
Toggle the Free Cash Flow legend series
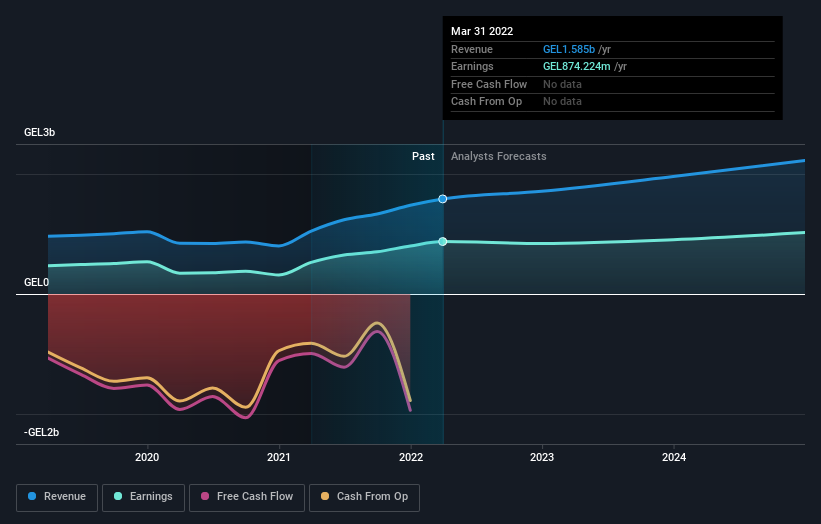point(247,497)
